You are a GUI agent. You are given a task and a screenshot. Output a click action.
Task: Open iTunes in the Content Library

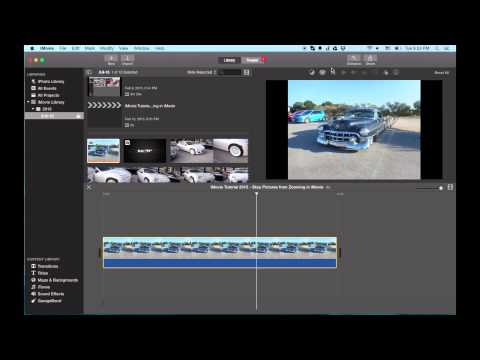(40, 287)
